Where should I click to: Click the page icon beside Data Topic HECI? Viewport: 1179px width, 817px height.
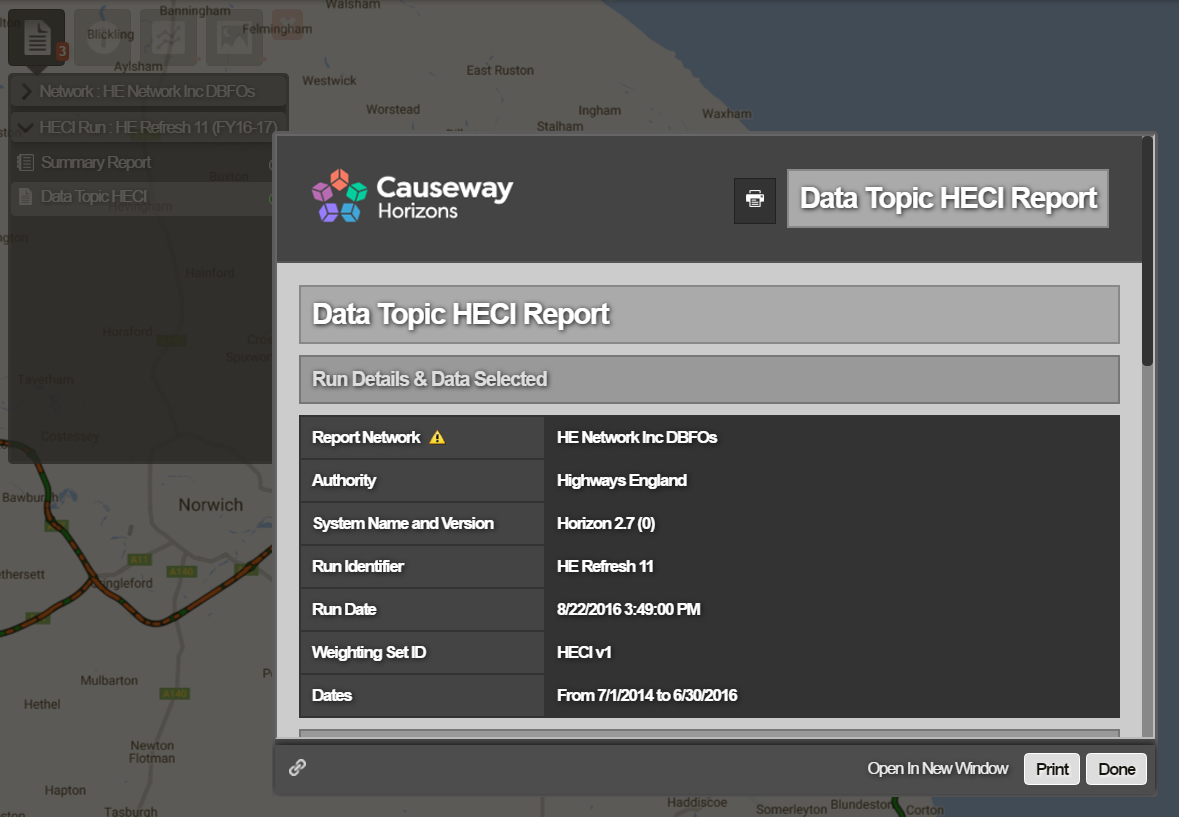(x=26, y=197)
